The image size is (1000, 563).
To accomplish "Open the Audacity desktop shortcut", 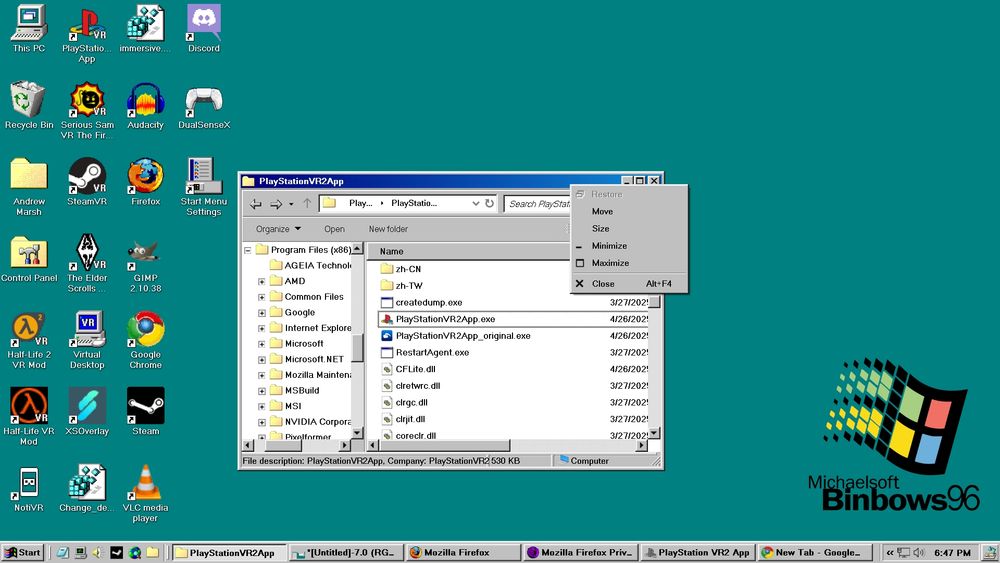I will [x=145, y=105].
